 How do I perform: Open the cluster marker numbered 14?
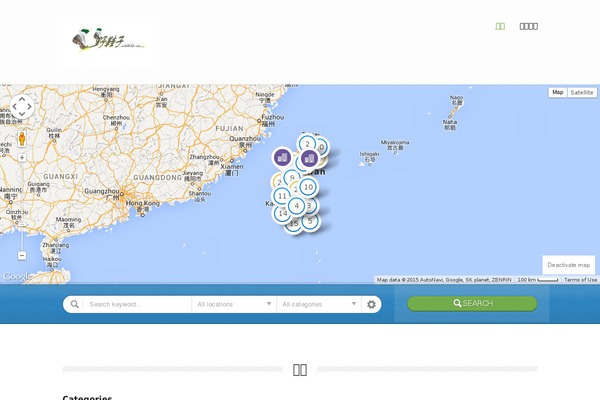click(x=282, y=214)
